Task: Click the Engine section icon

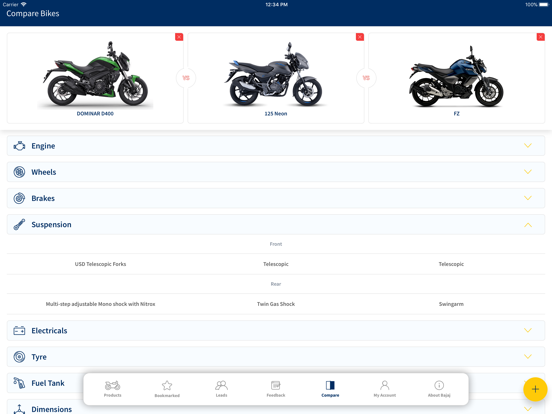Action: 19,146
